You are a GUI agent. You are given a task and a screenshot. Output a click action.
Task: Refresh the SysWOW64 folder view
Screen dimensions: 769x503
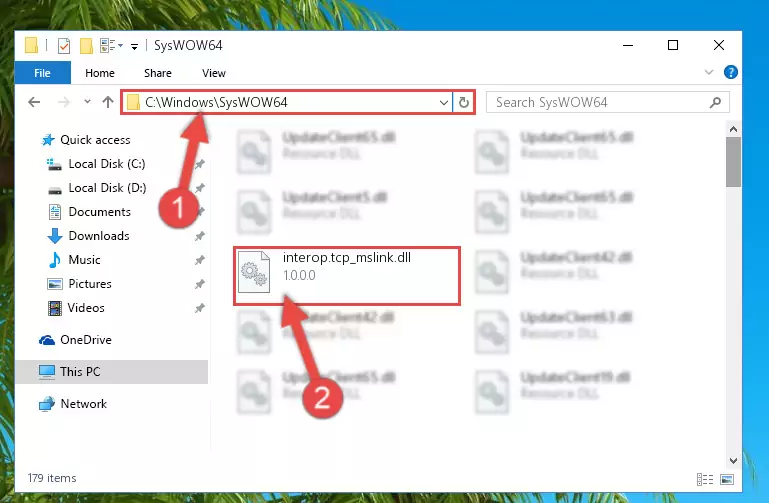[x=463, y=102]
